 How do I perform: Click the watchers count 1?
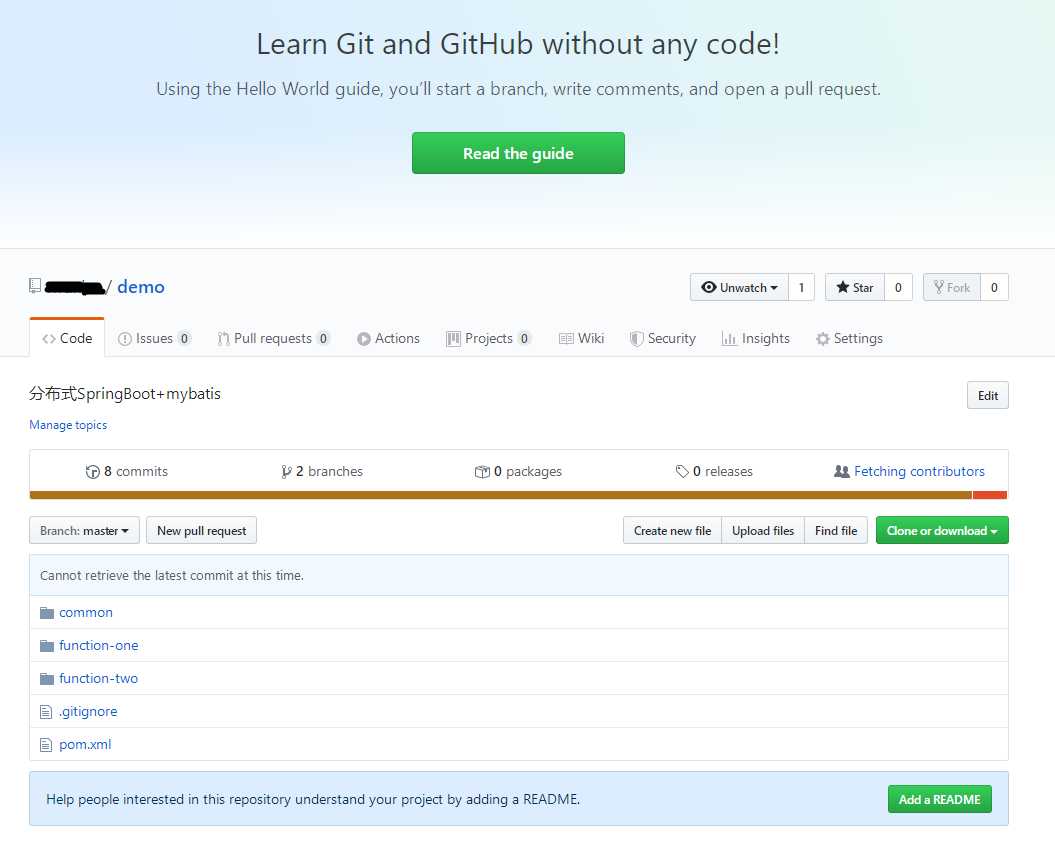(801, 287)
